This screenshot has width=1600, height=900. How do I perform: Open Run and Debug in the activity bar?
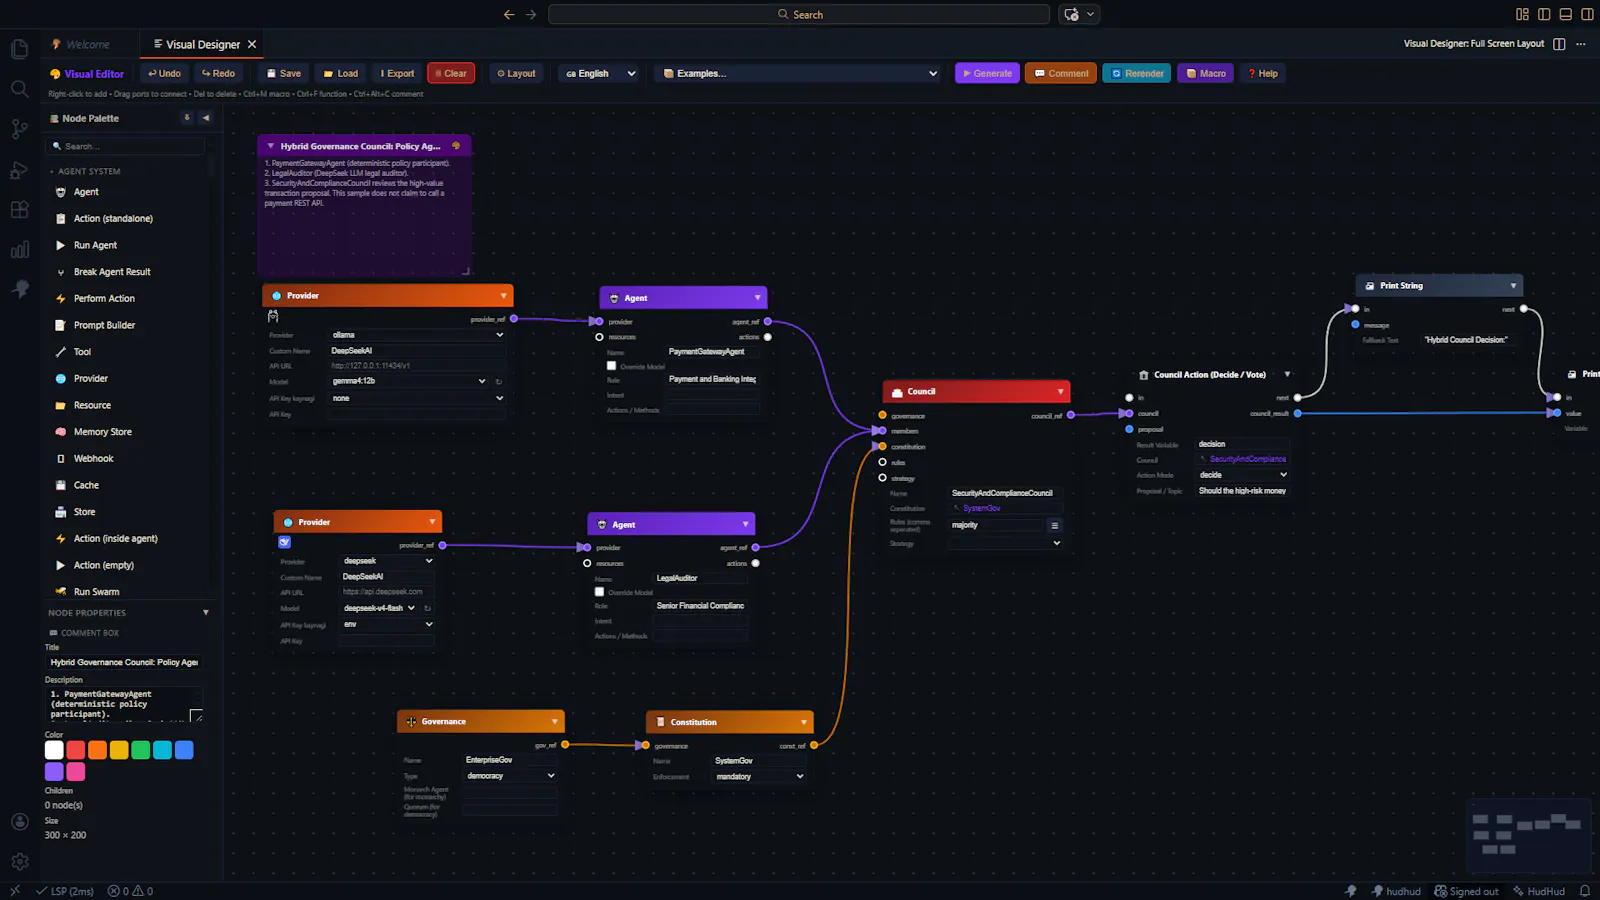(19, 170)
